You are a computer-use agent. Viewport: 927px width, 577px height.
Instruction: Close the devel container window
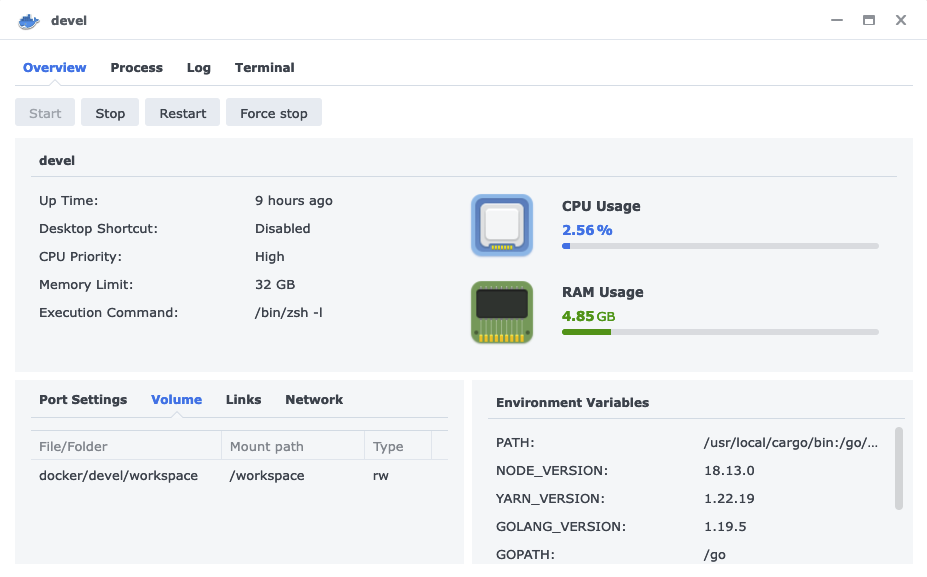click(900, 20)
